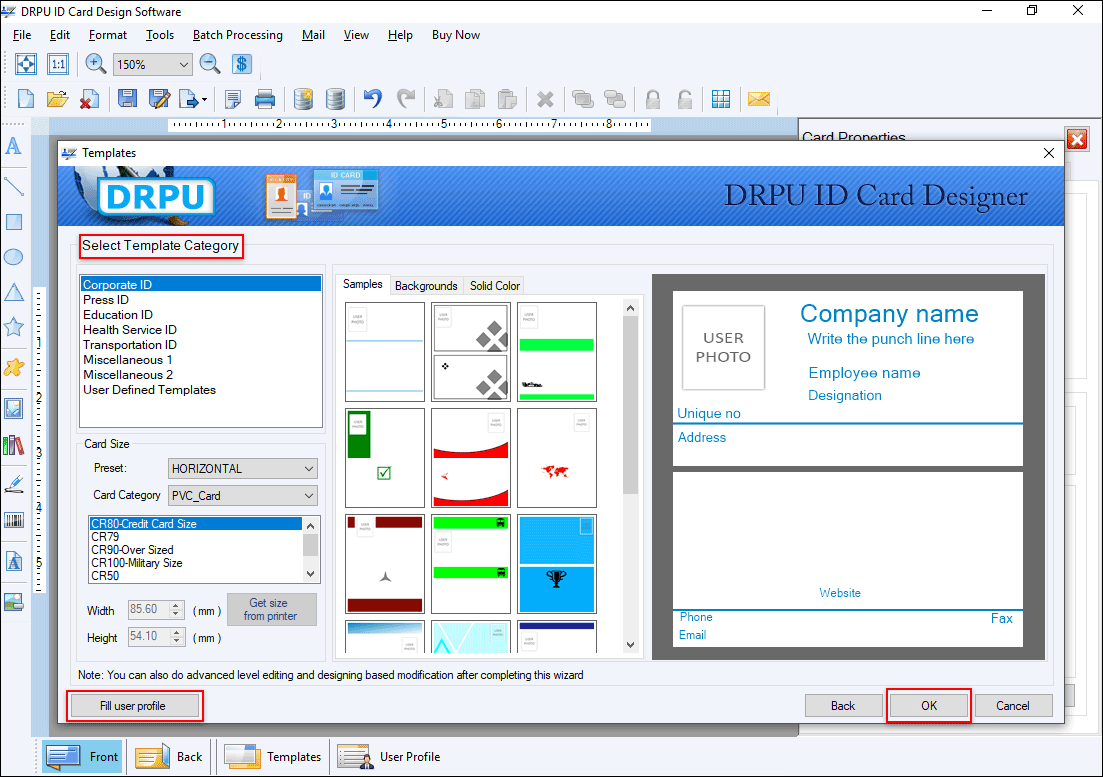Click the delete X icon in toolbar
Screen dimensions: 1103x777
tap(544, 99)
